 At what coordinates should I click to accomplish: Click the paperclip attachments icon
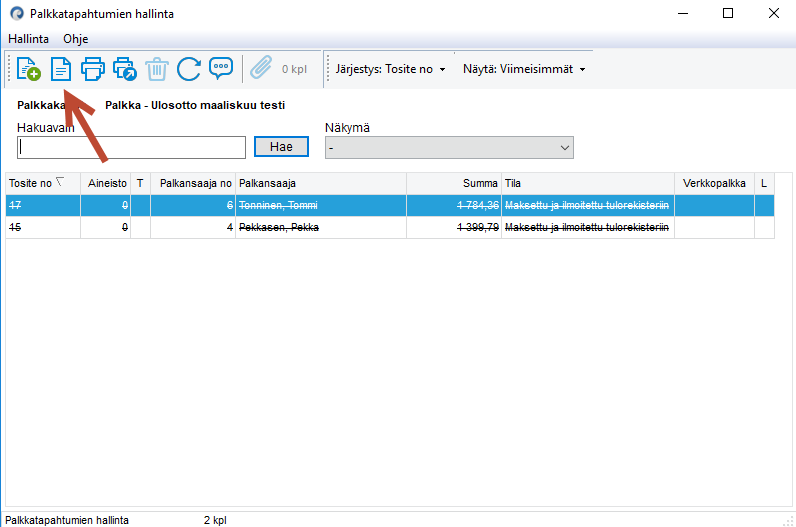coord(261,68)
